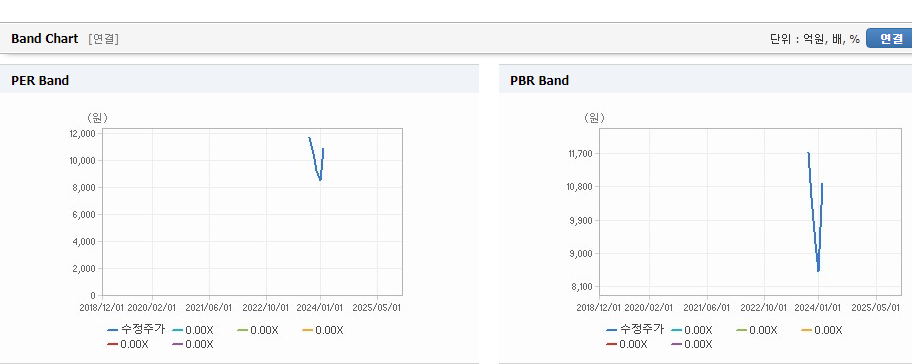Click the 4,000 y-axis label
Image resolution: width=912 pixels, height=364 pixels.
pos(85,241)
